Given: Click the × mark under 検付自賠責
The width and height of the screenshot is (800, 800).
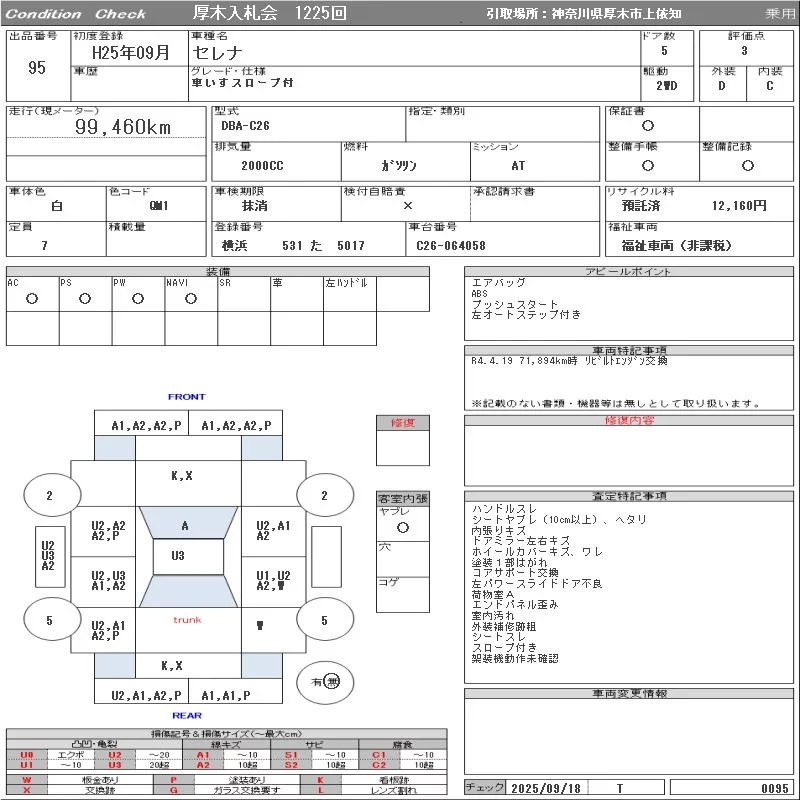Looking at the screenshot, I should pos(407,205).
